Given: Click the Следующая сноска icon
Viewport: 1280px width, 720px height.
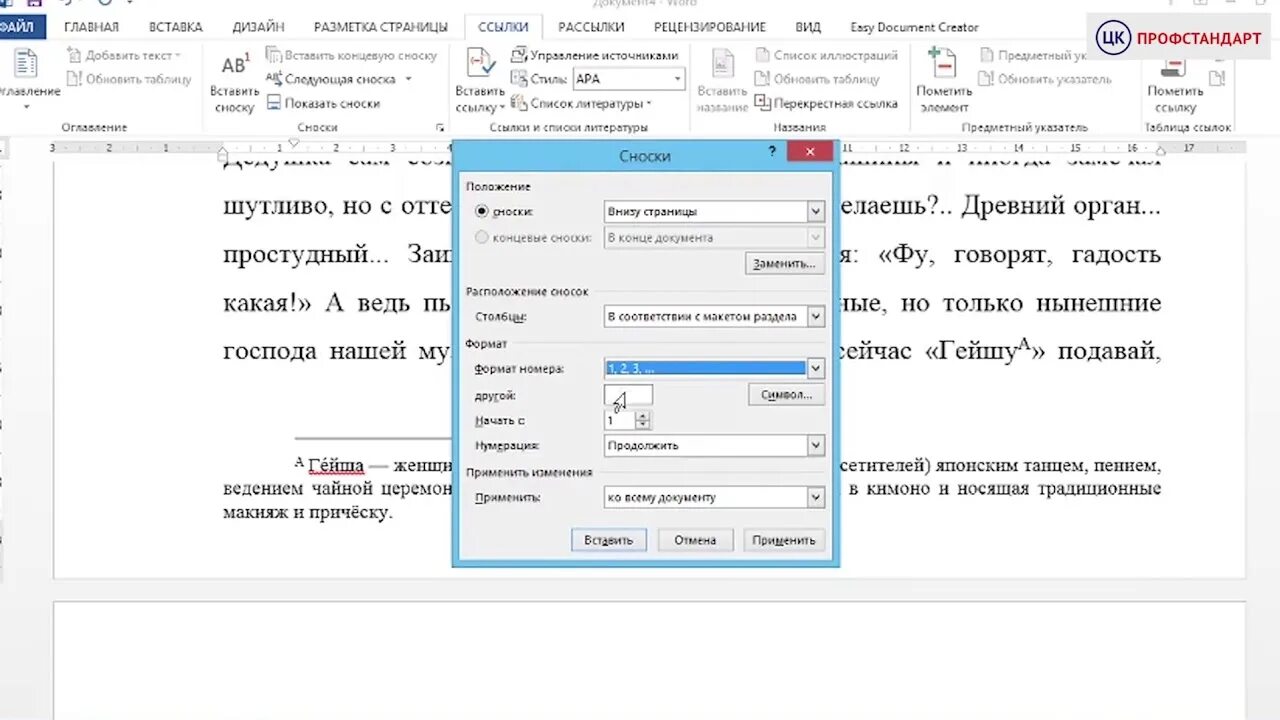Looking at the screenshot, I should click(274, 79).
